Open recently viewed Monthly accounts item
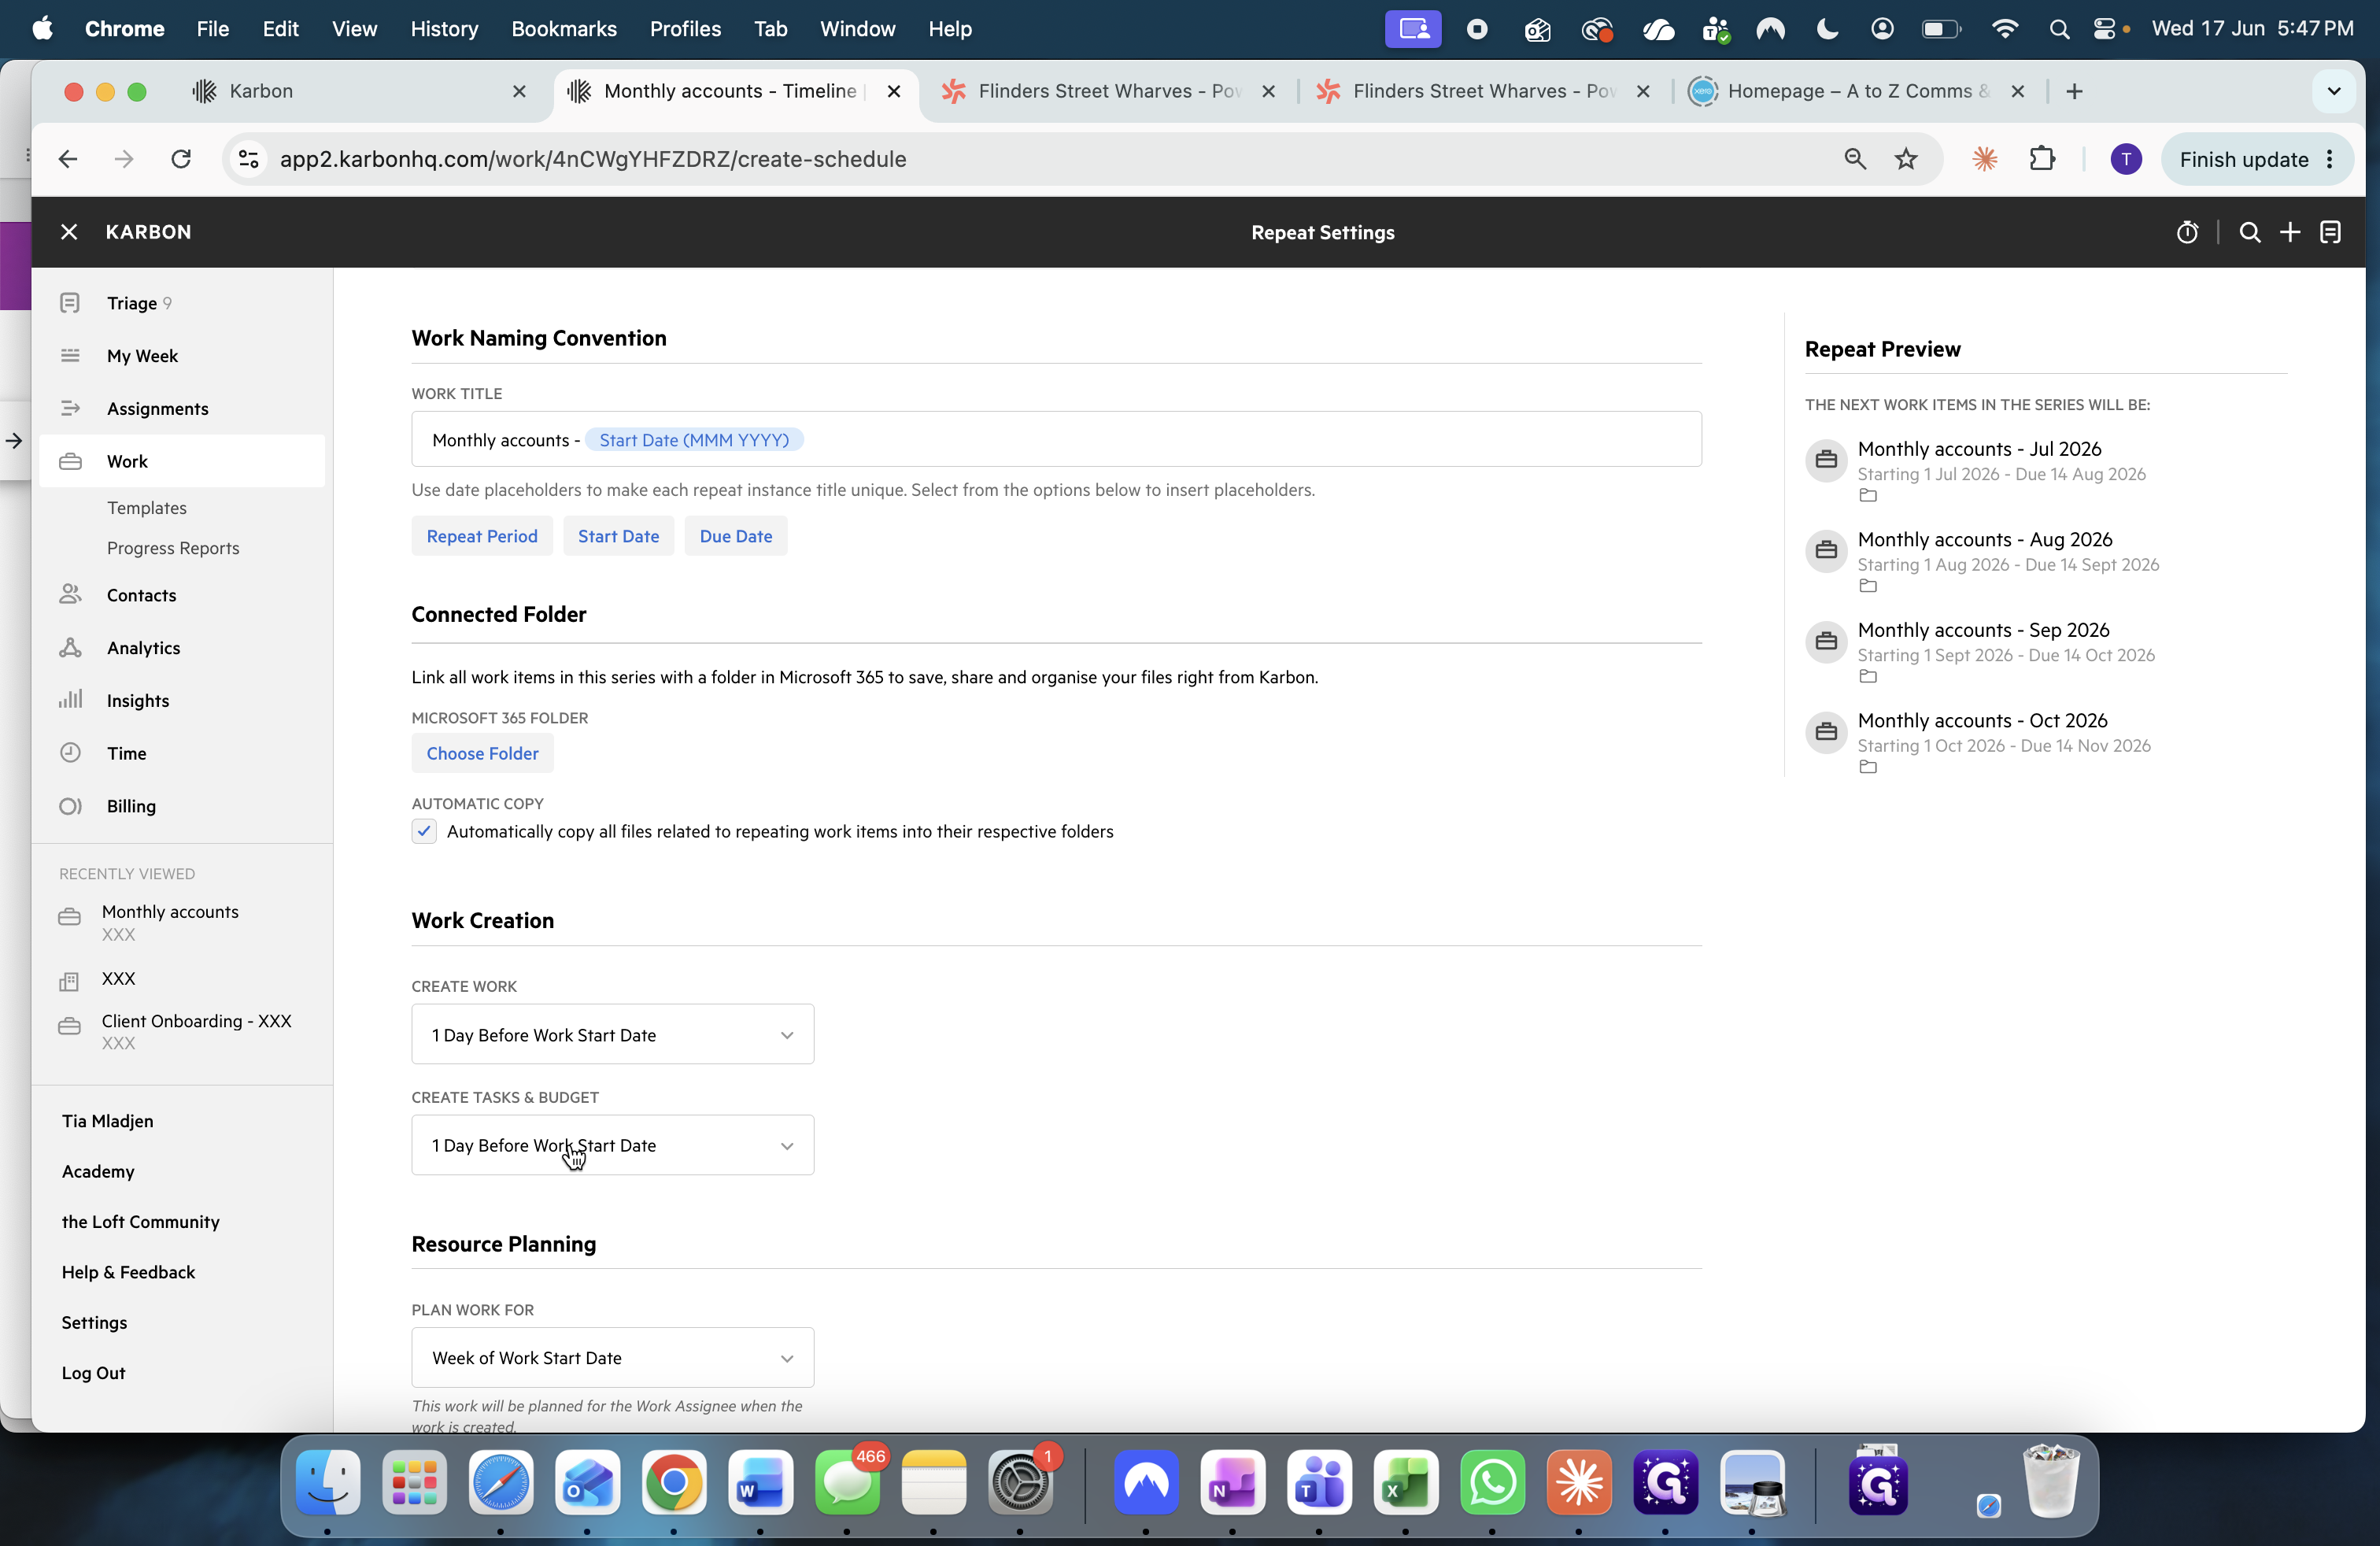 (182, 922)
